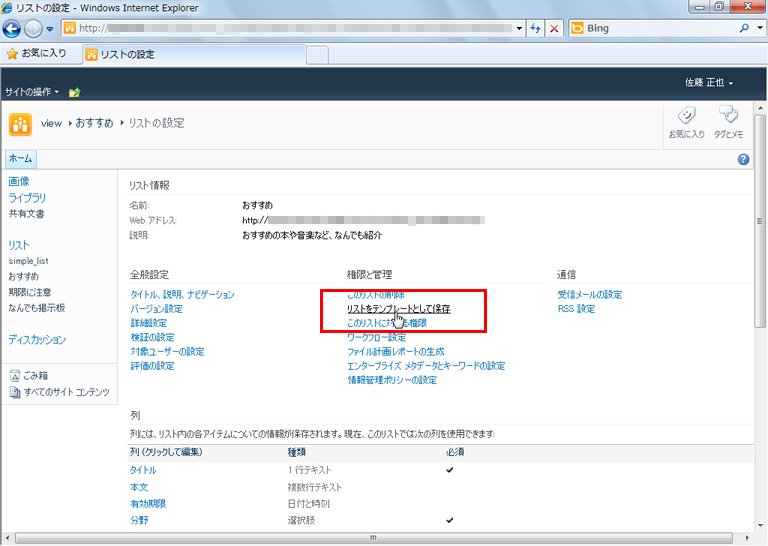Open エンタープライズ メタデータとキーワードの設定 link
Viewport: 768px width, 546px height.
point(426,366)
